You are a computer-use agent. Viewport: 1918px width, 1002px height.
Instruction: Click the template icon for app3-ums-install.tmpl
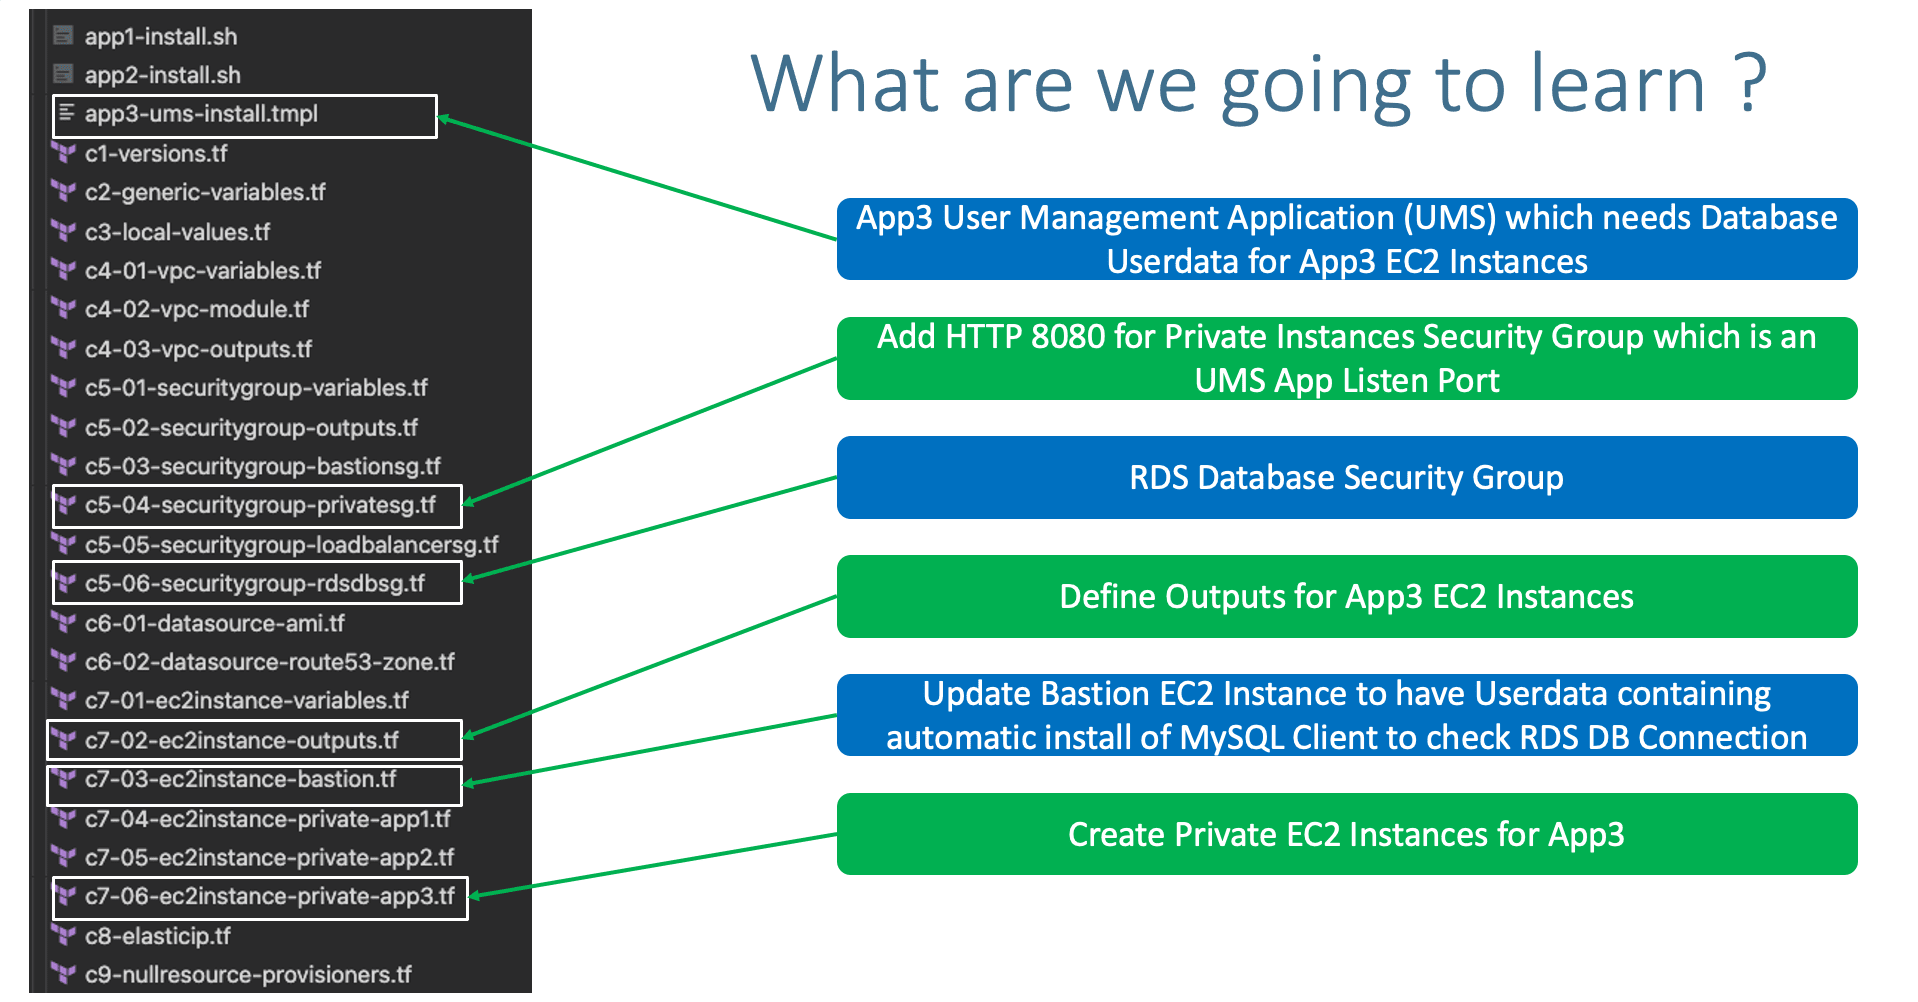[66, 114]
